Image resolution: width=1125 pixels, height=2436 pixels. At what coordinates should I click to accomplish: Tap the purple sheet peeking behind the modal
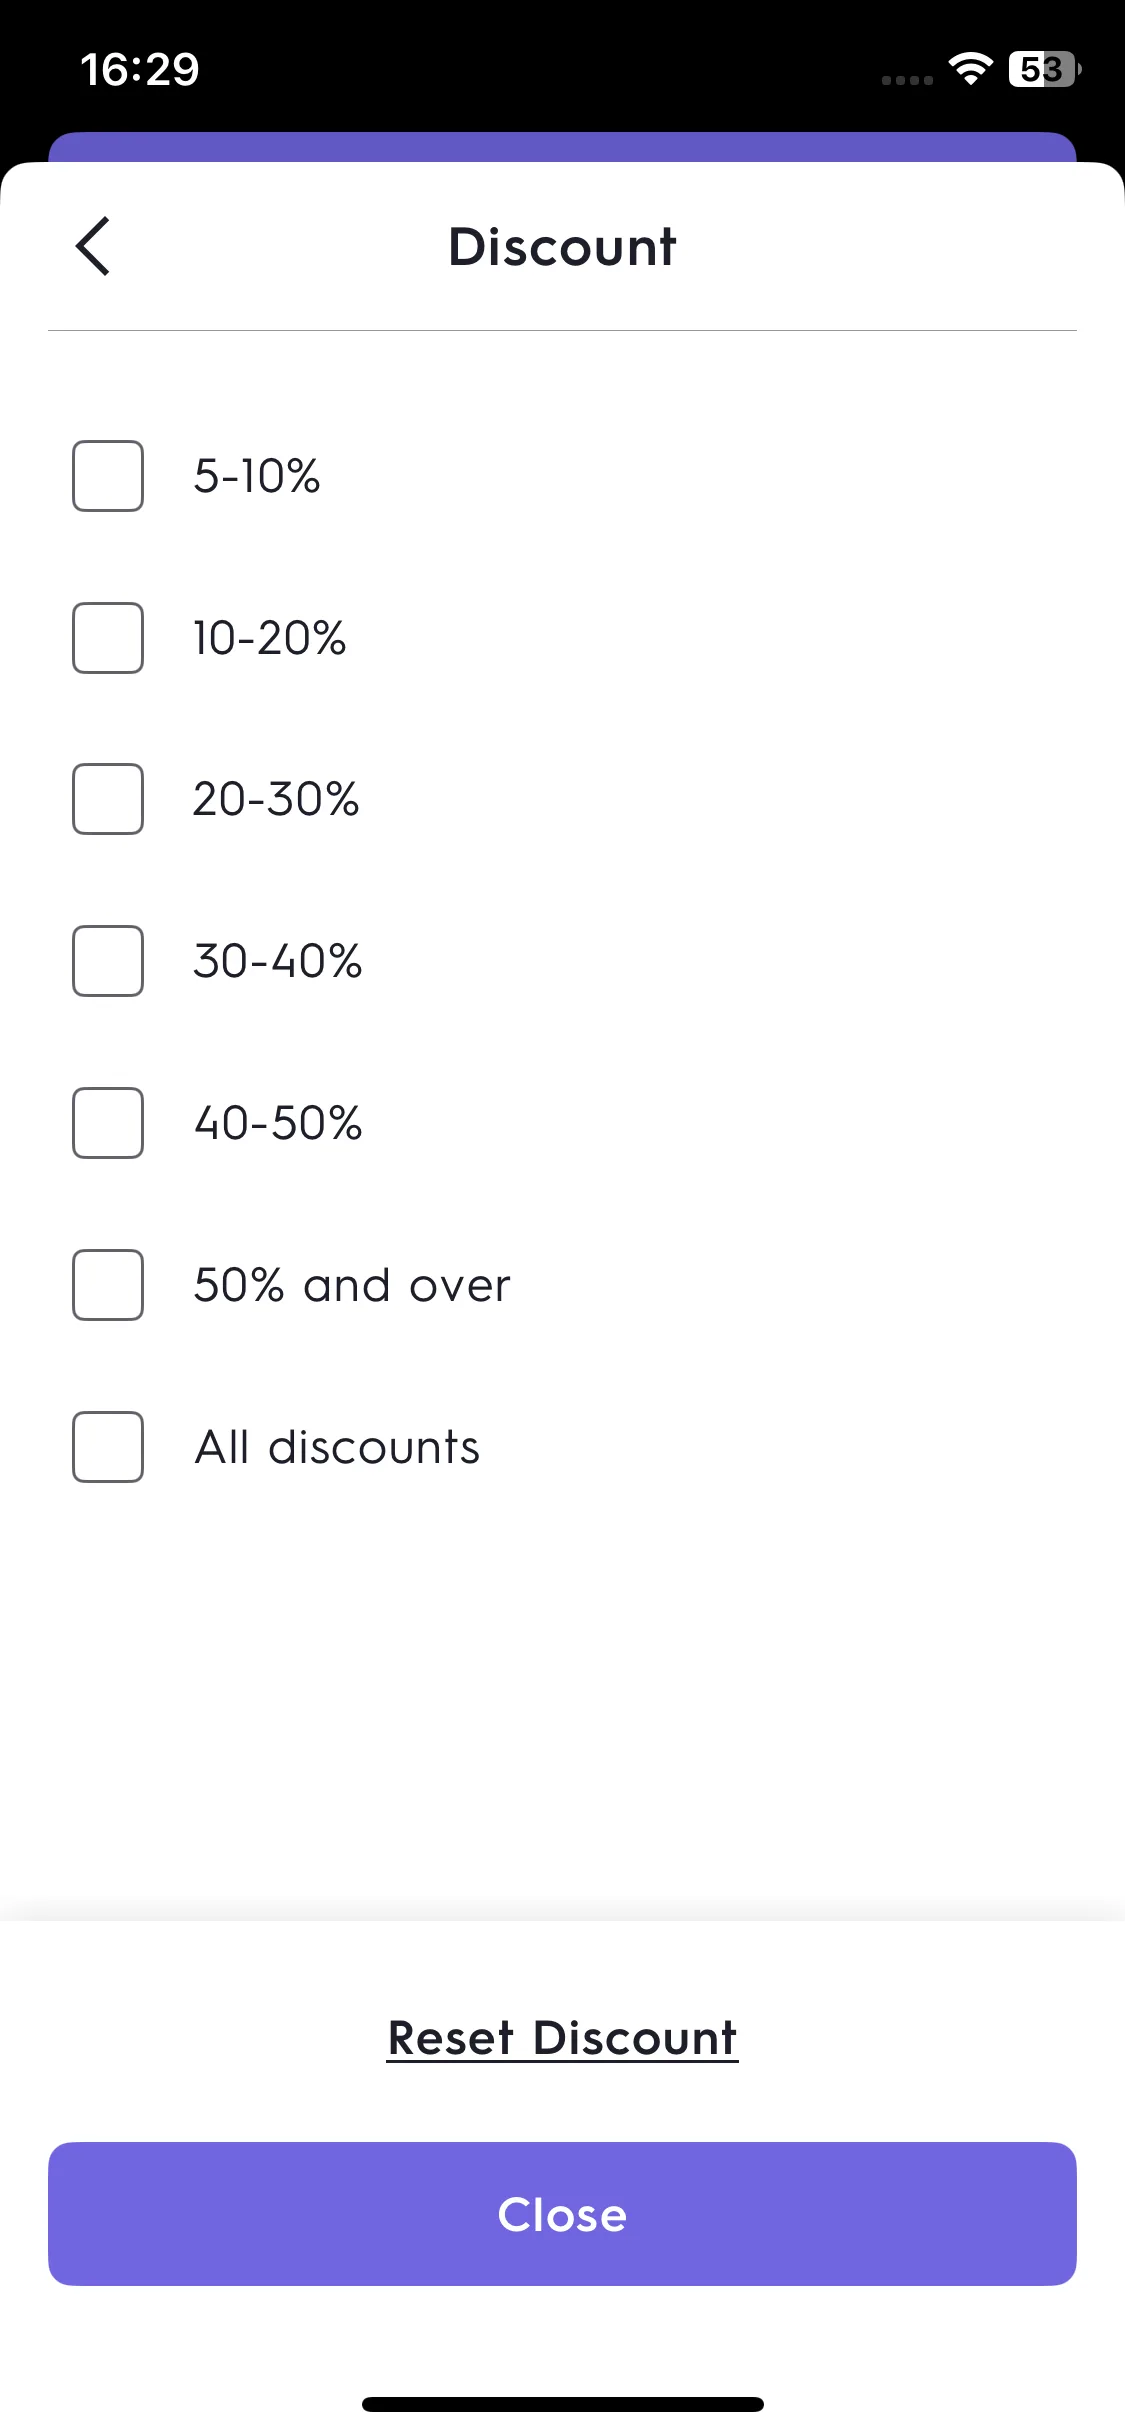(562, 146)
